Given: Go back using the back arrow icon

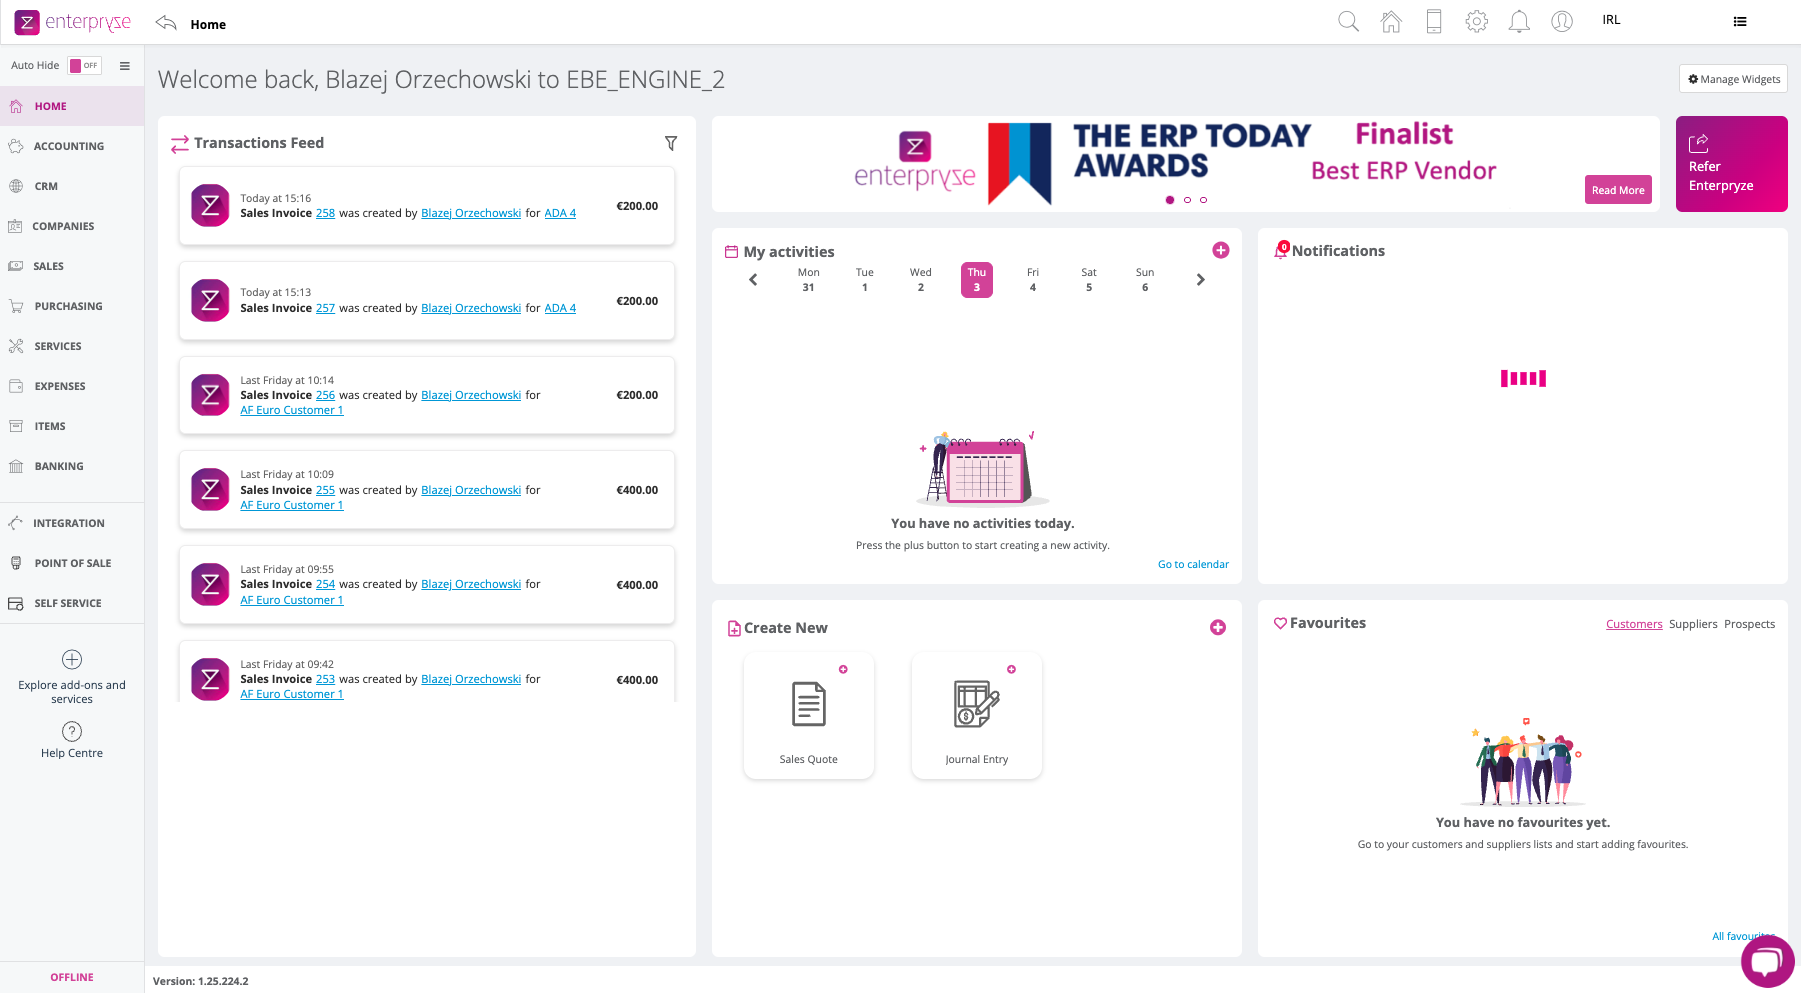Looking at the screenshot, I should click(x=166, y=23).
